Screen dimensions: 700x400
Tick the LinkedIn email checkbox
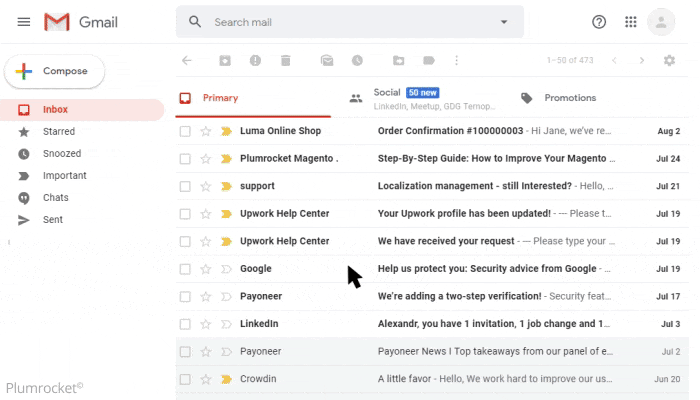185,324
